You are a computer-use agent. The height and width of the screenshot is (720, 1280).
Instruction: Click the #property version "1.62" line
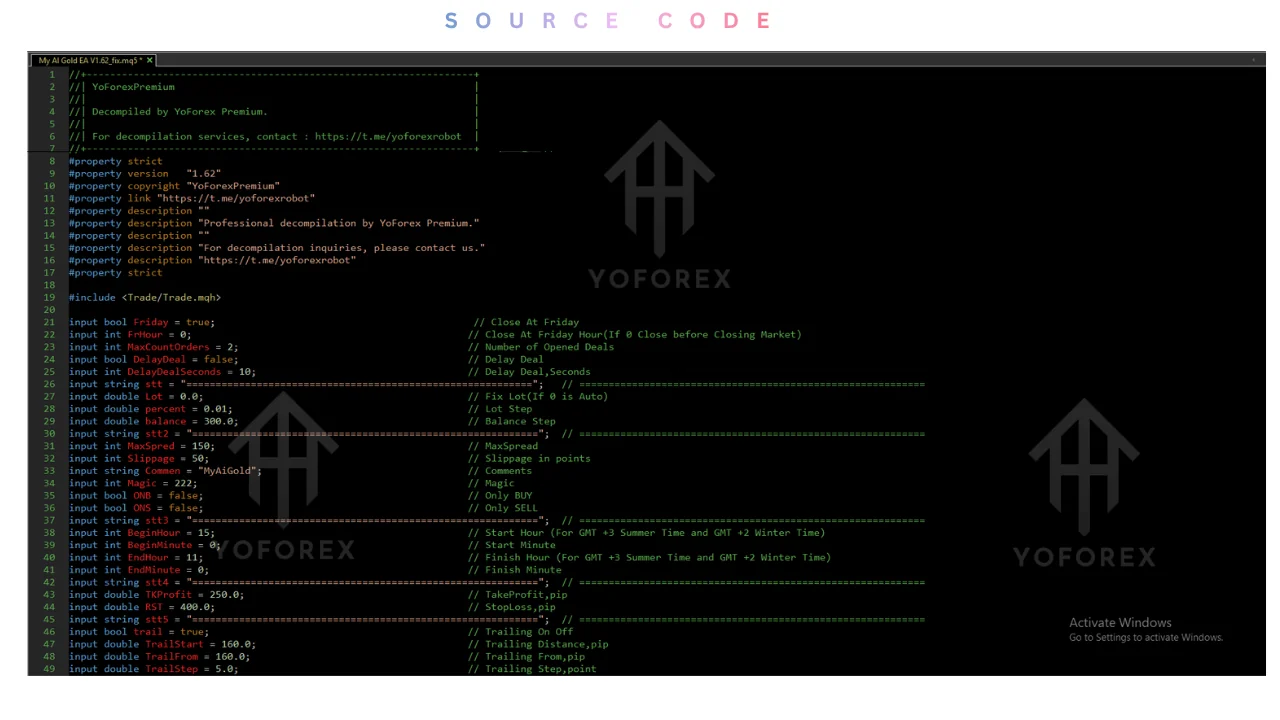145,174
